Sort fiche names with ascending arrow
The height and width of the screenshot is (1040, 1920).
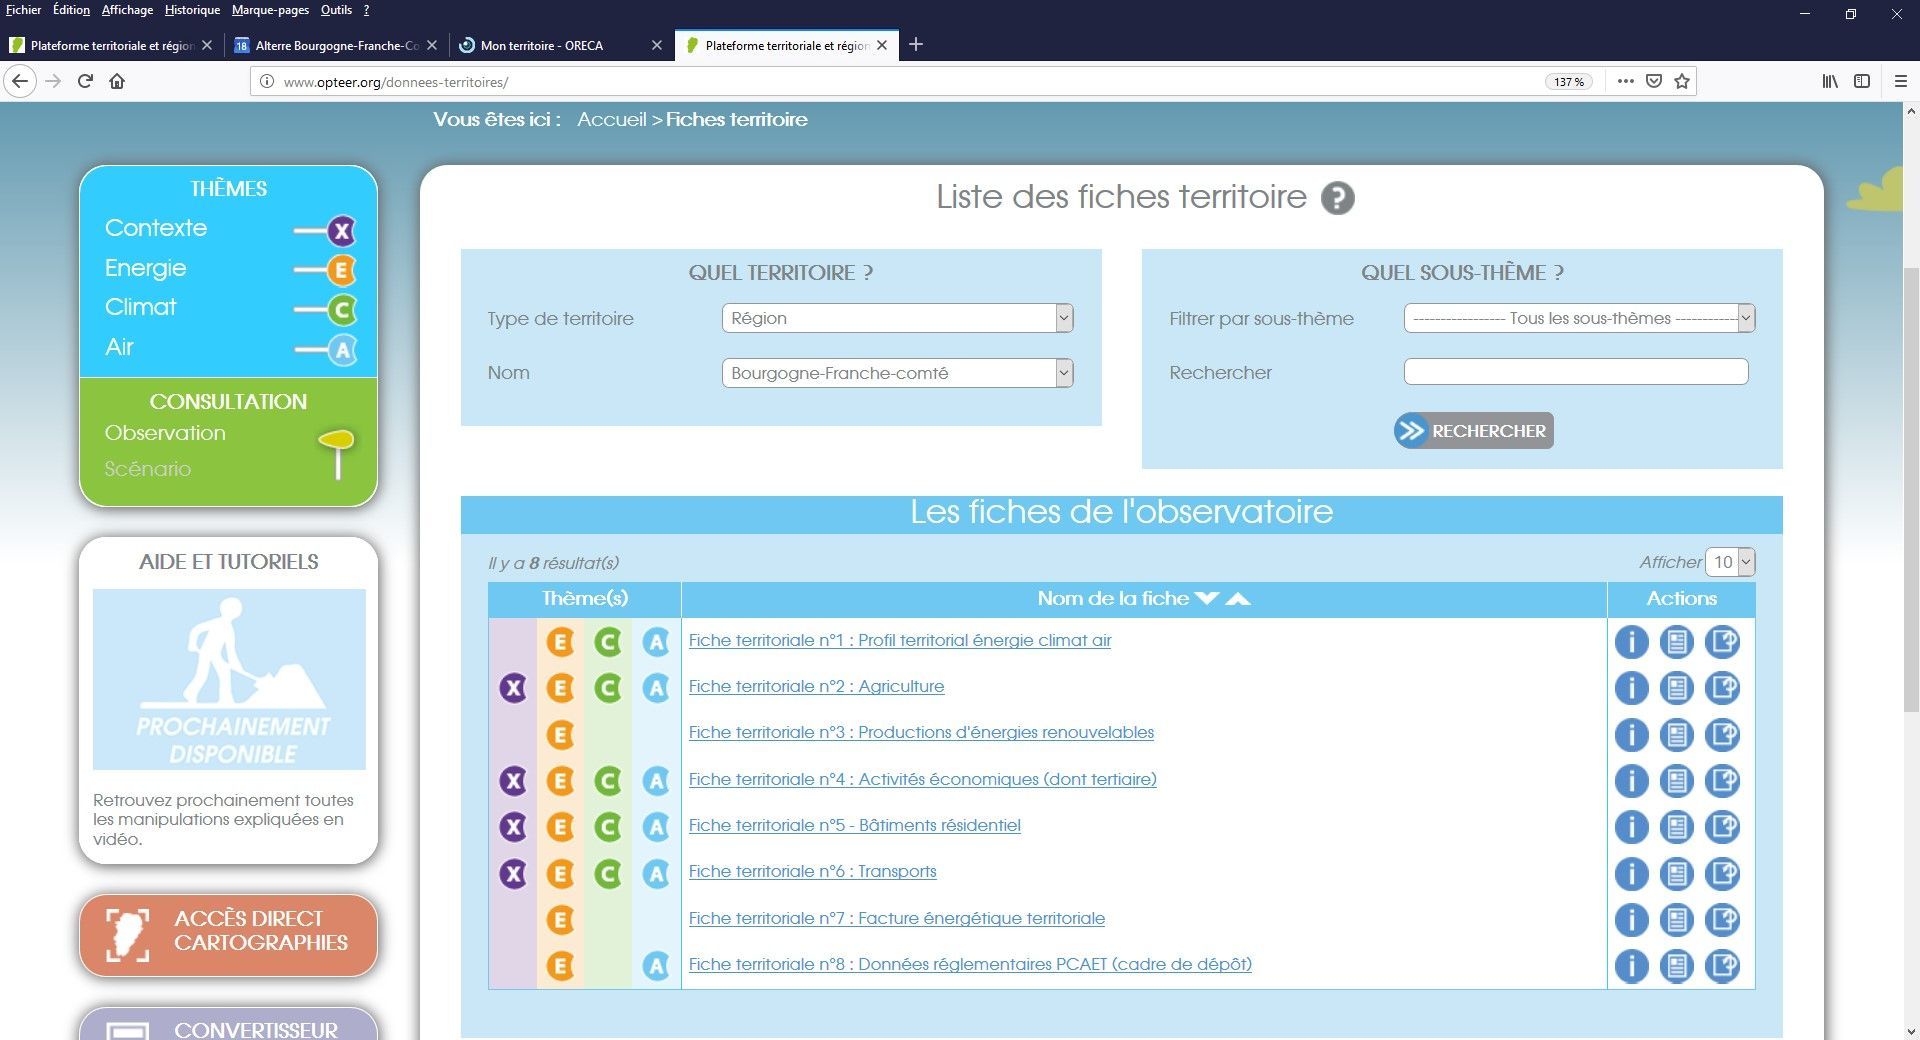(x=1238, y=598)
